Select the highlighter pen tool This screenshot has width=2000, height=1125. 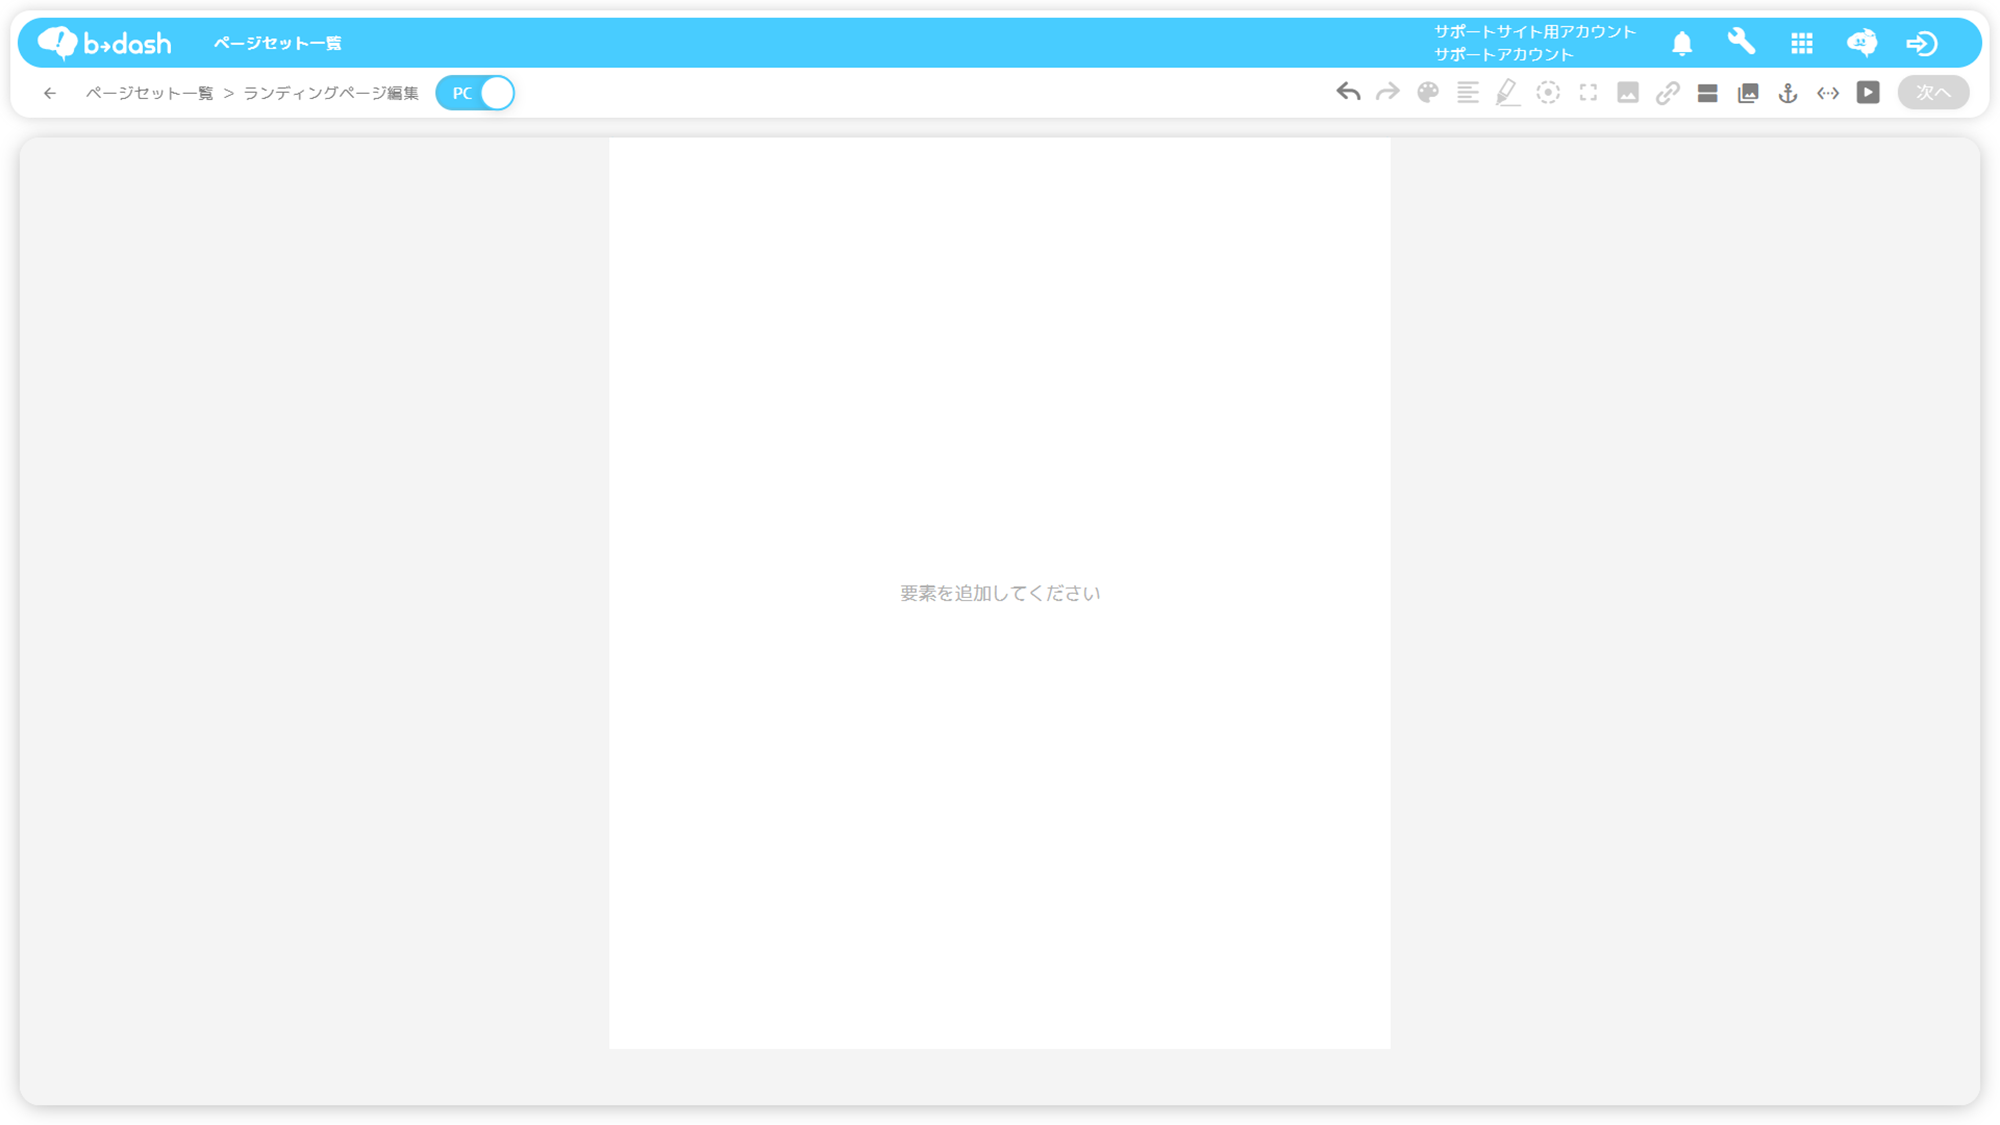pyautogui.click(x=1507, y=93)
